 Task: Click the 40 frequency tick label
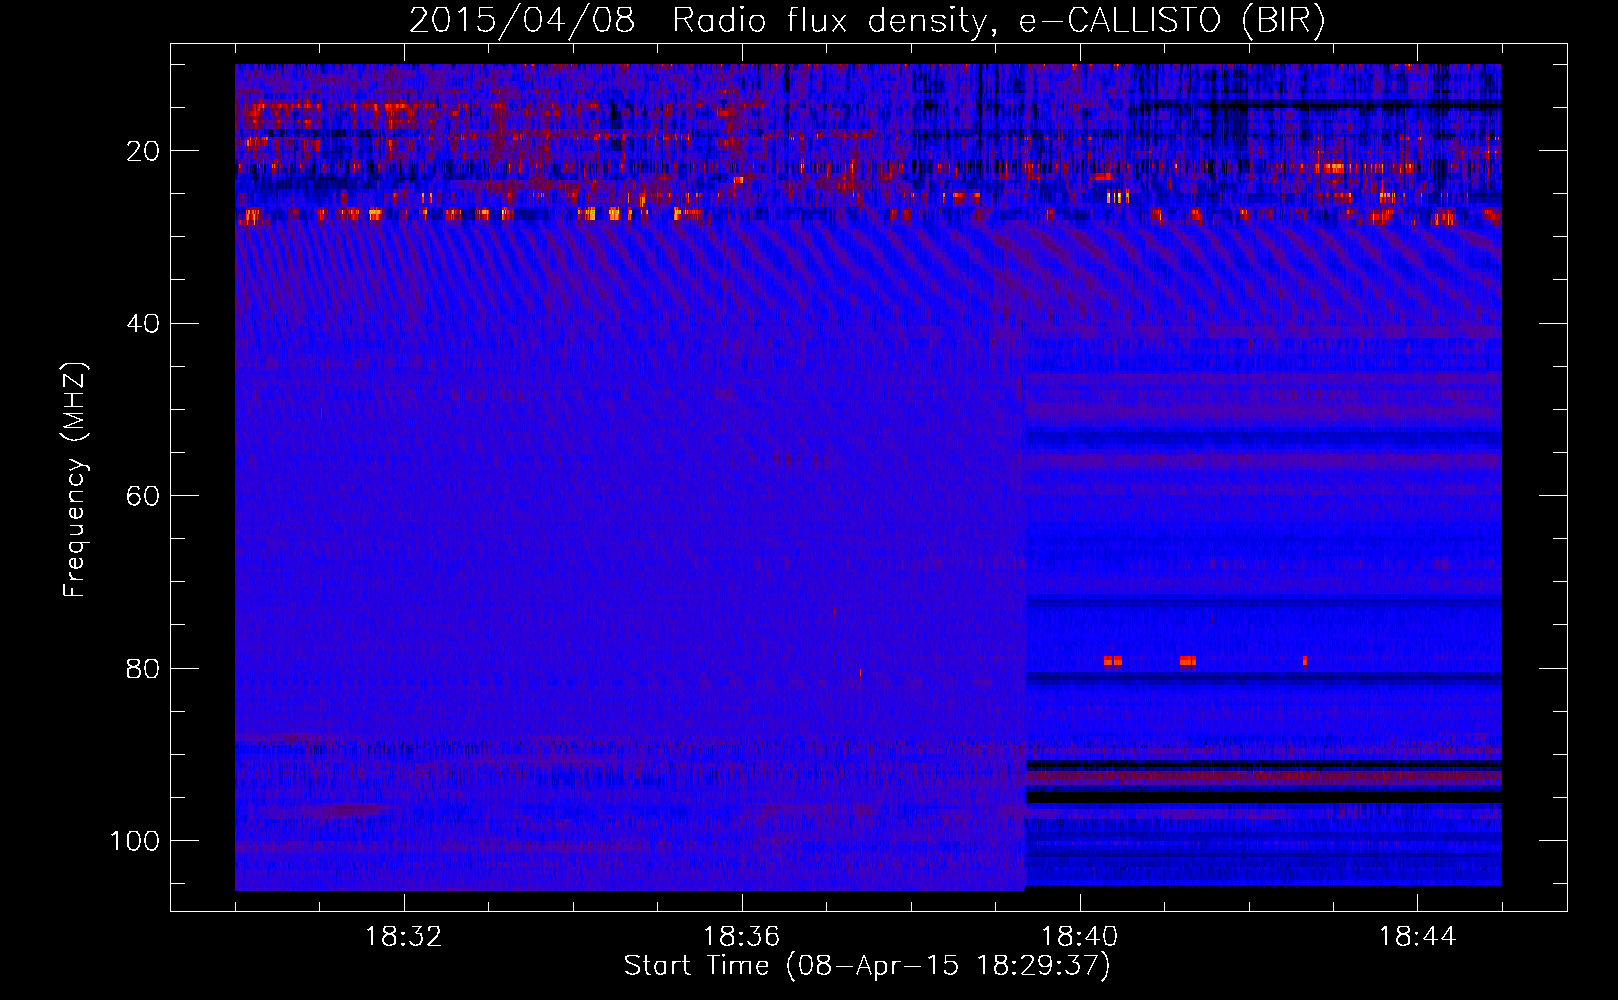point(144,324)
